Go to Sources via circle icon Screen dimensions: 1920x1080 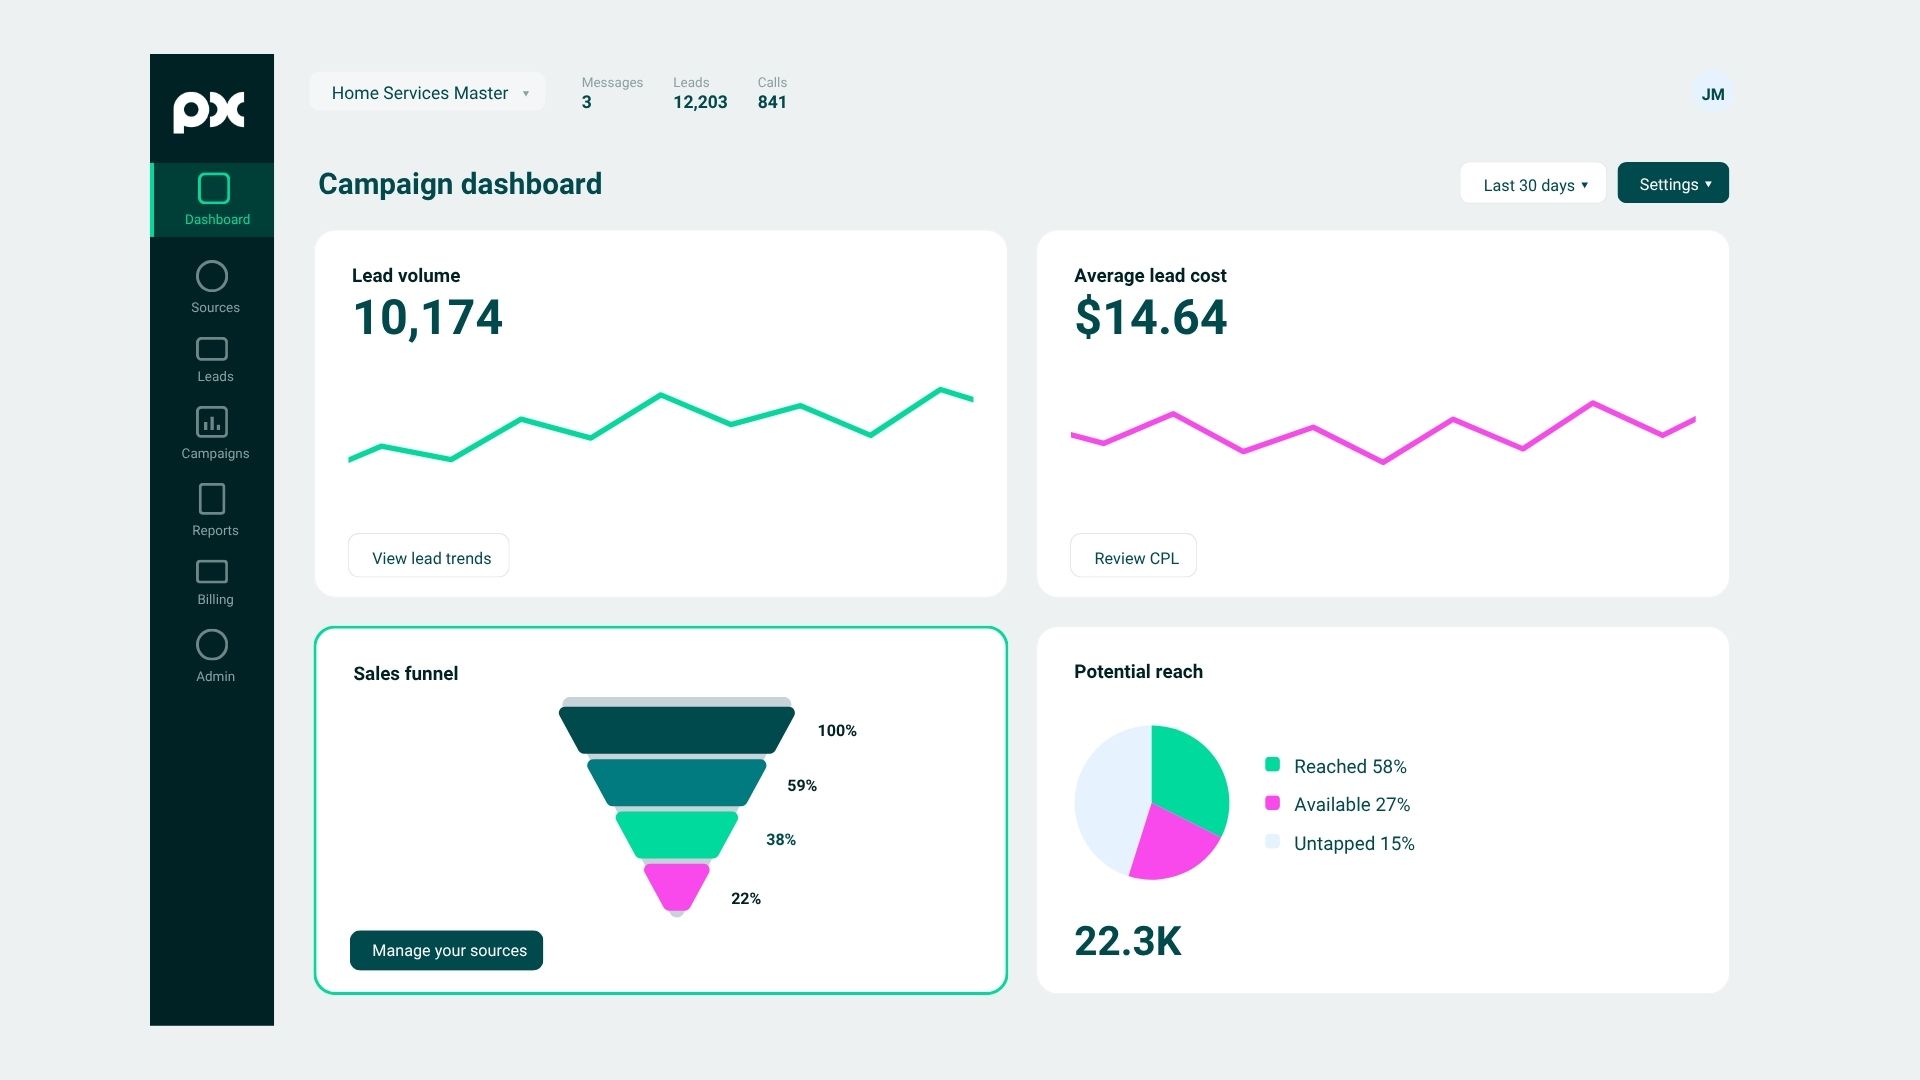click(x=212, y=276)
